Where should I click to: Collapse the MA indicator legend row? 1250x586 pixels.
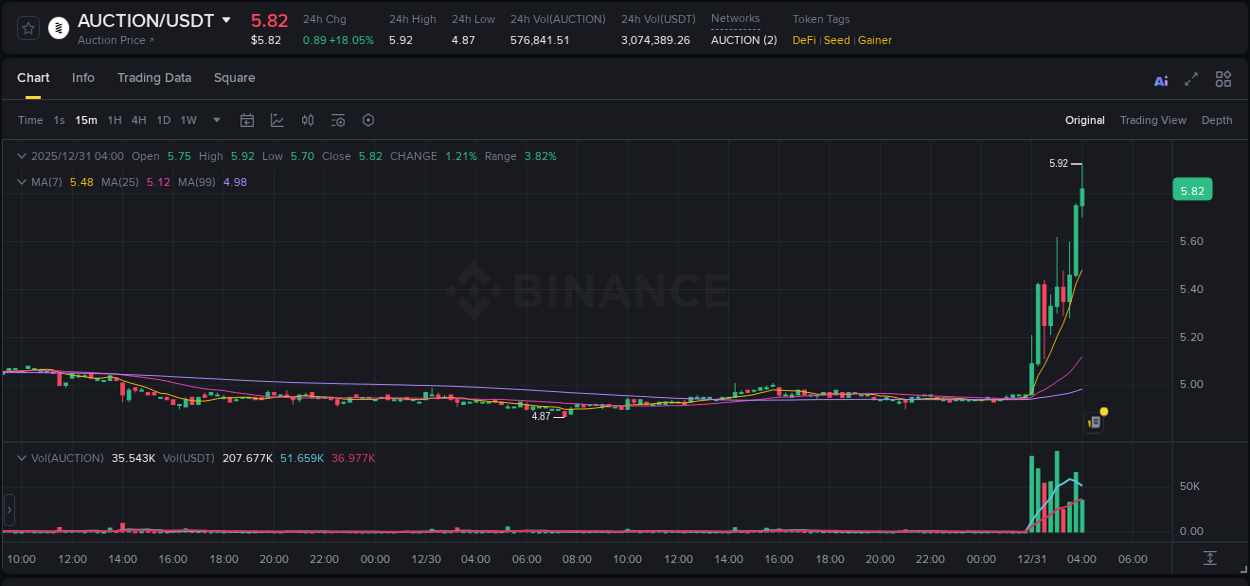[x=22, y=182]
